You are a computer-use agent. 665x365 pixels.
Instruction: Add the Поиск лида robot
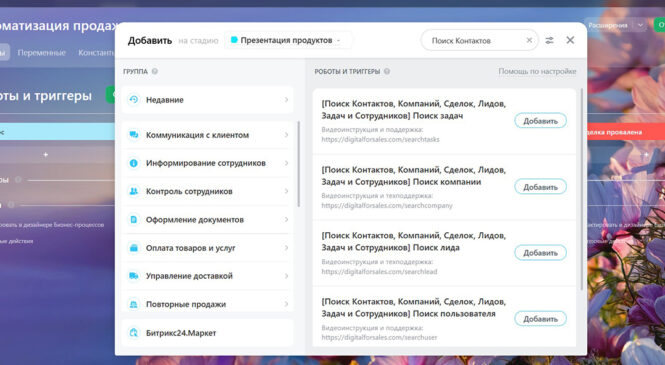coord(540,253)
